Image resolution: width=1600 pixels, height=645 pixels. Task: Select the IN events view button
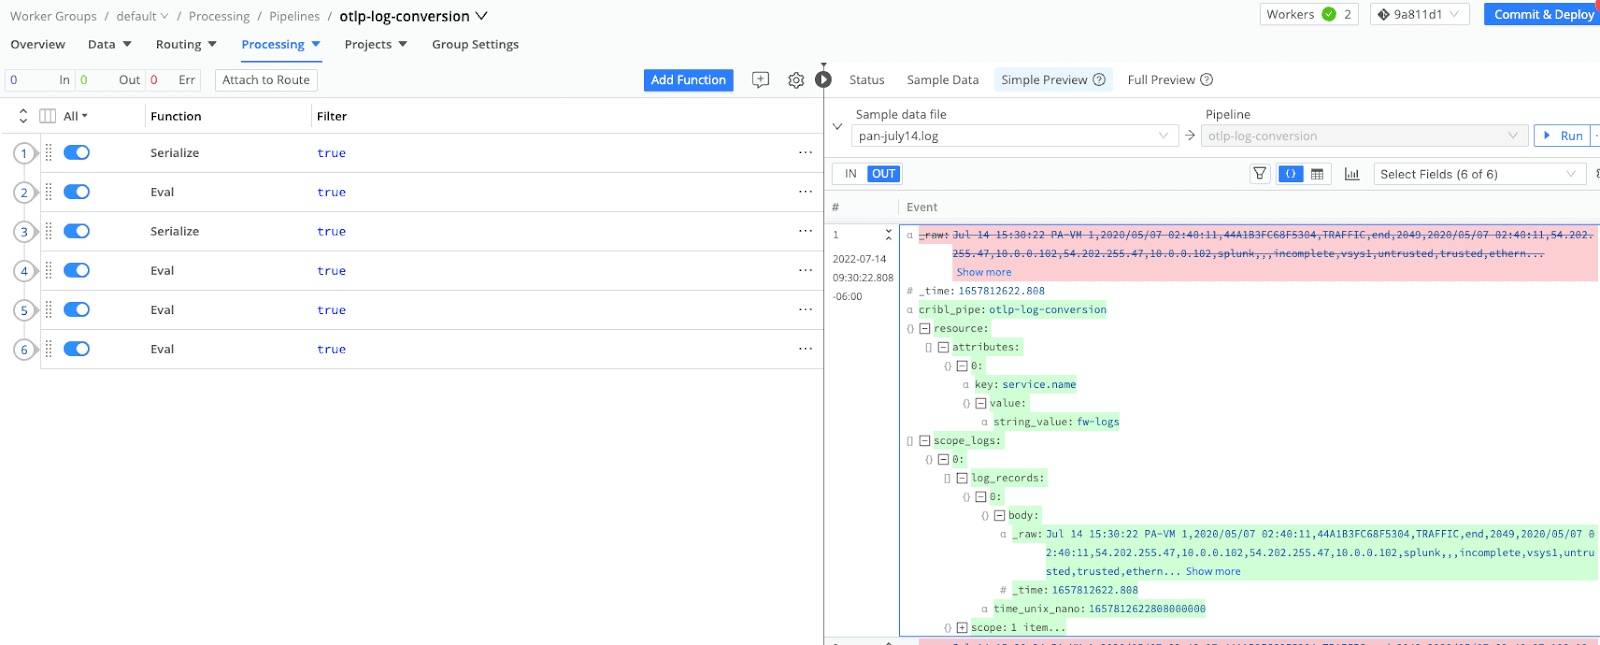pos(850,174)
